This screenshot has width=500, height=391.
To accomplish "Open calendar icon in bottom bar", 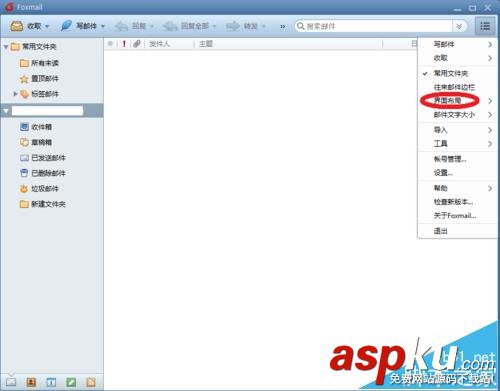I will tap(51, 382).
